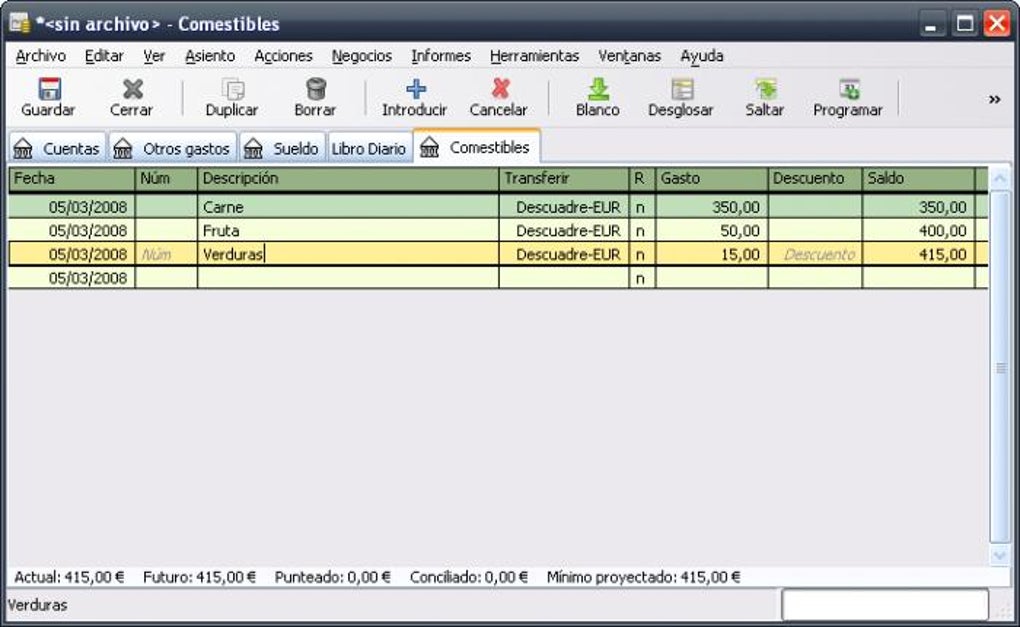Click the Blanco green arrow icon

(x=598, y=89)
